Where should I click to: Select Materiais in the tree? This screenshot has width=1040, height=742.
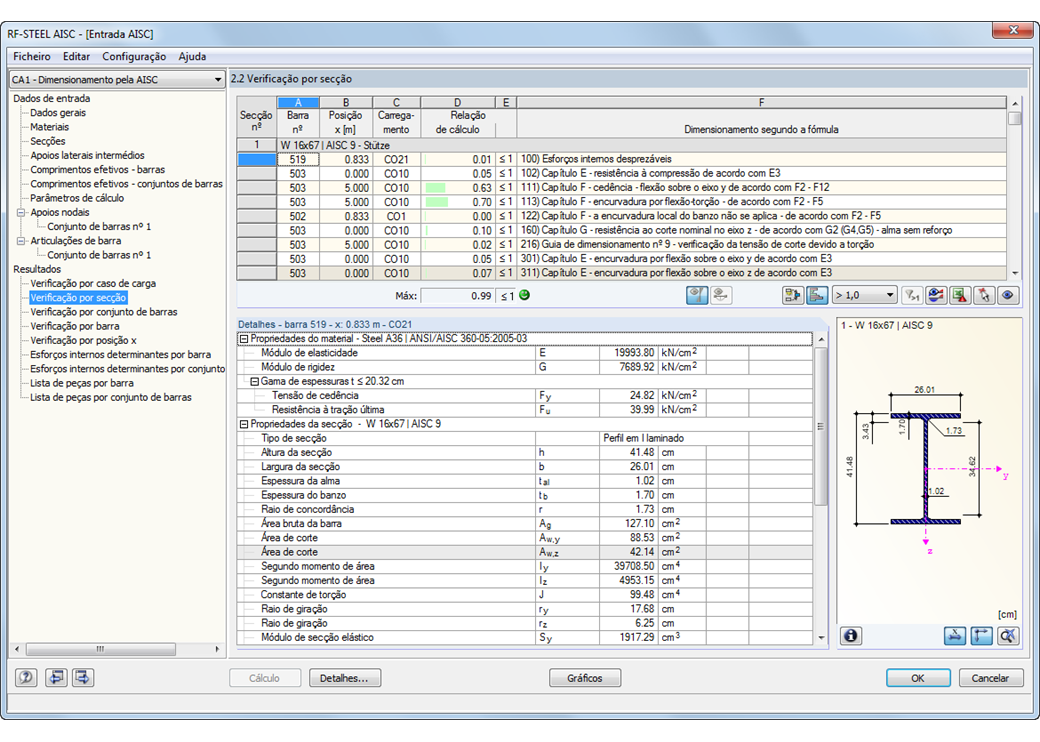49,127
